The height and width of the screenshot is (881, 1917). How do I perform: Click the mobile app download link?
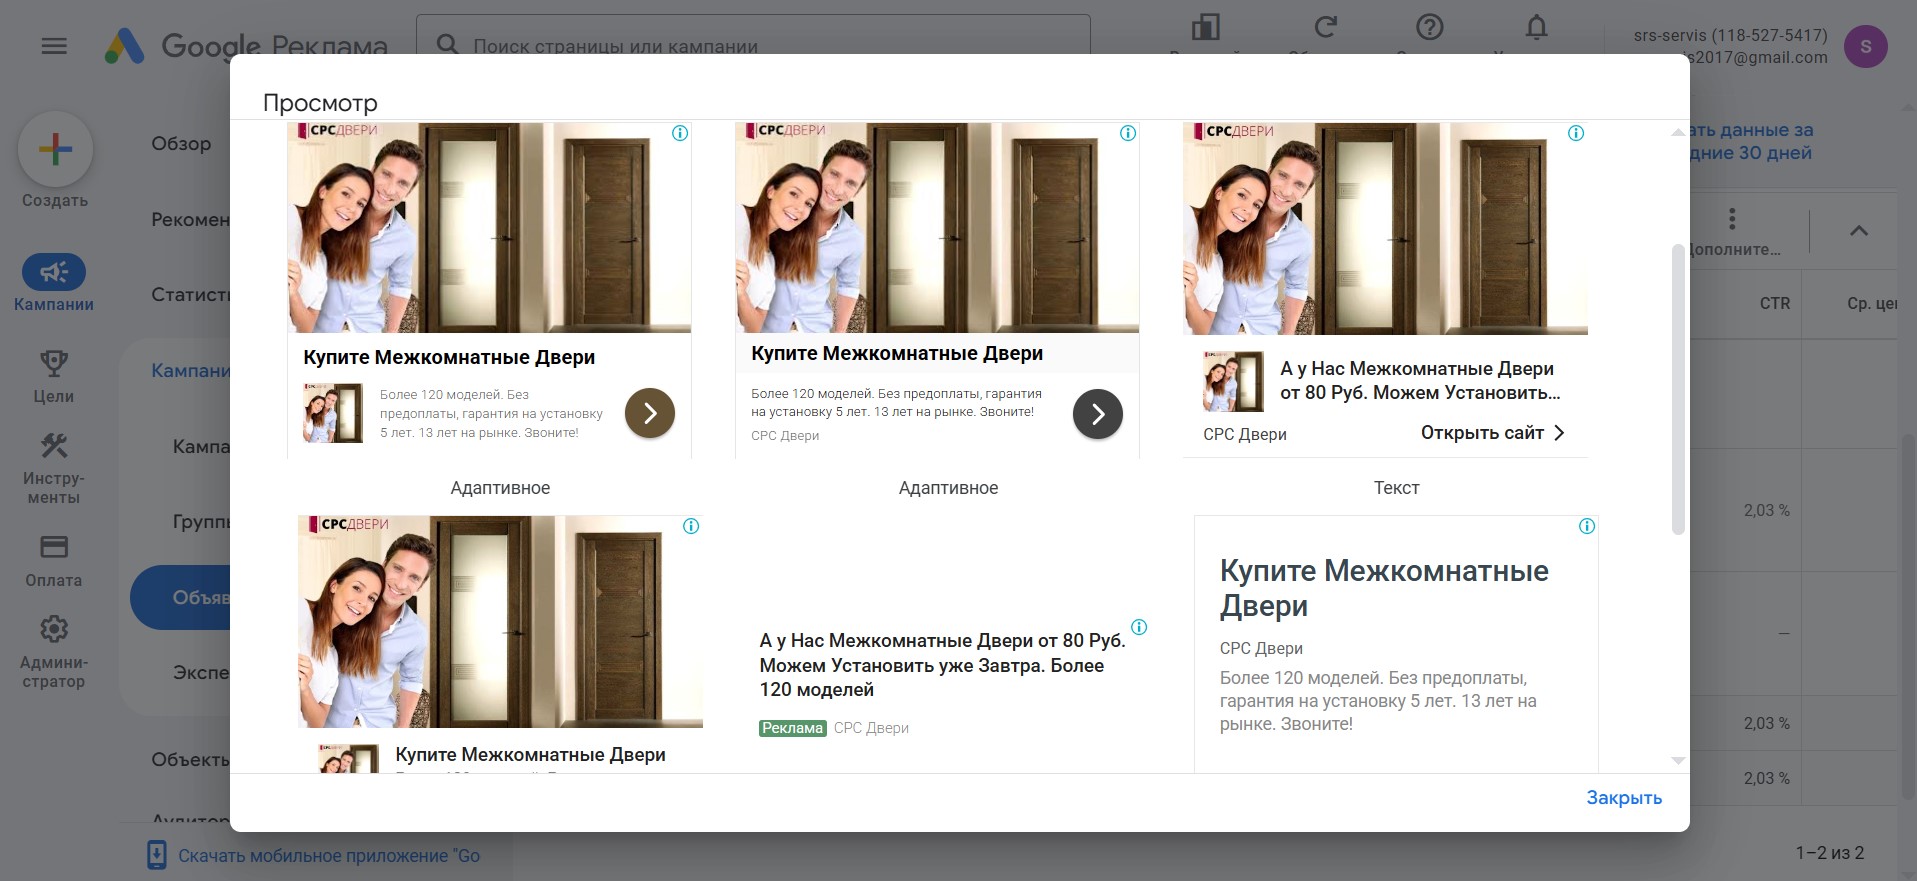coord(329,856)
